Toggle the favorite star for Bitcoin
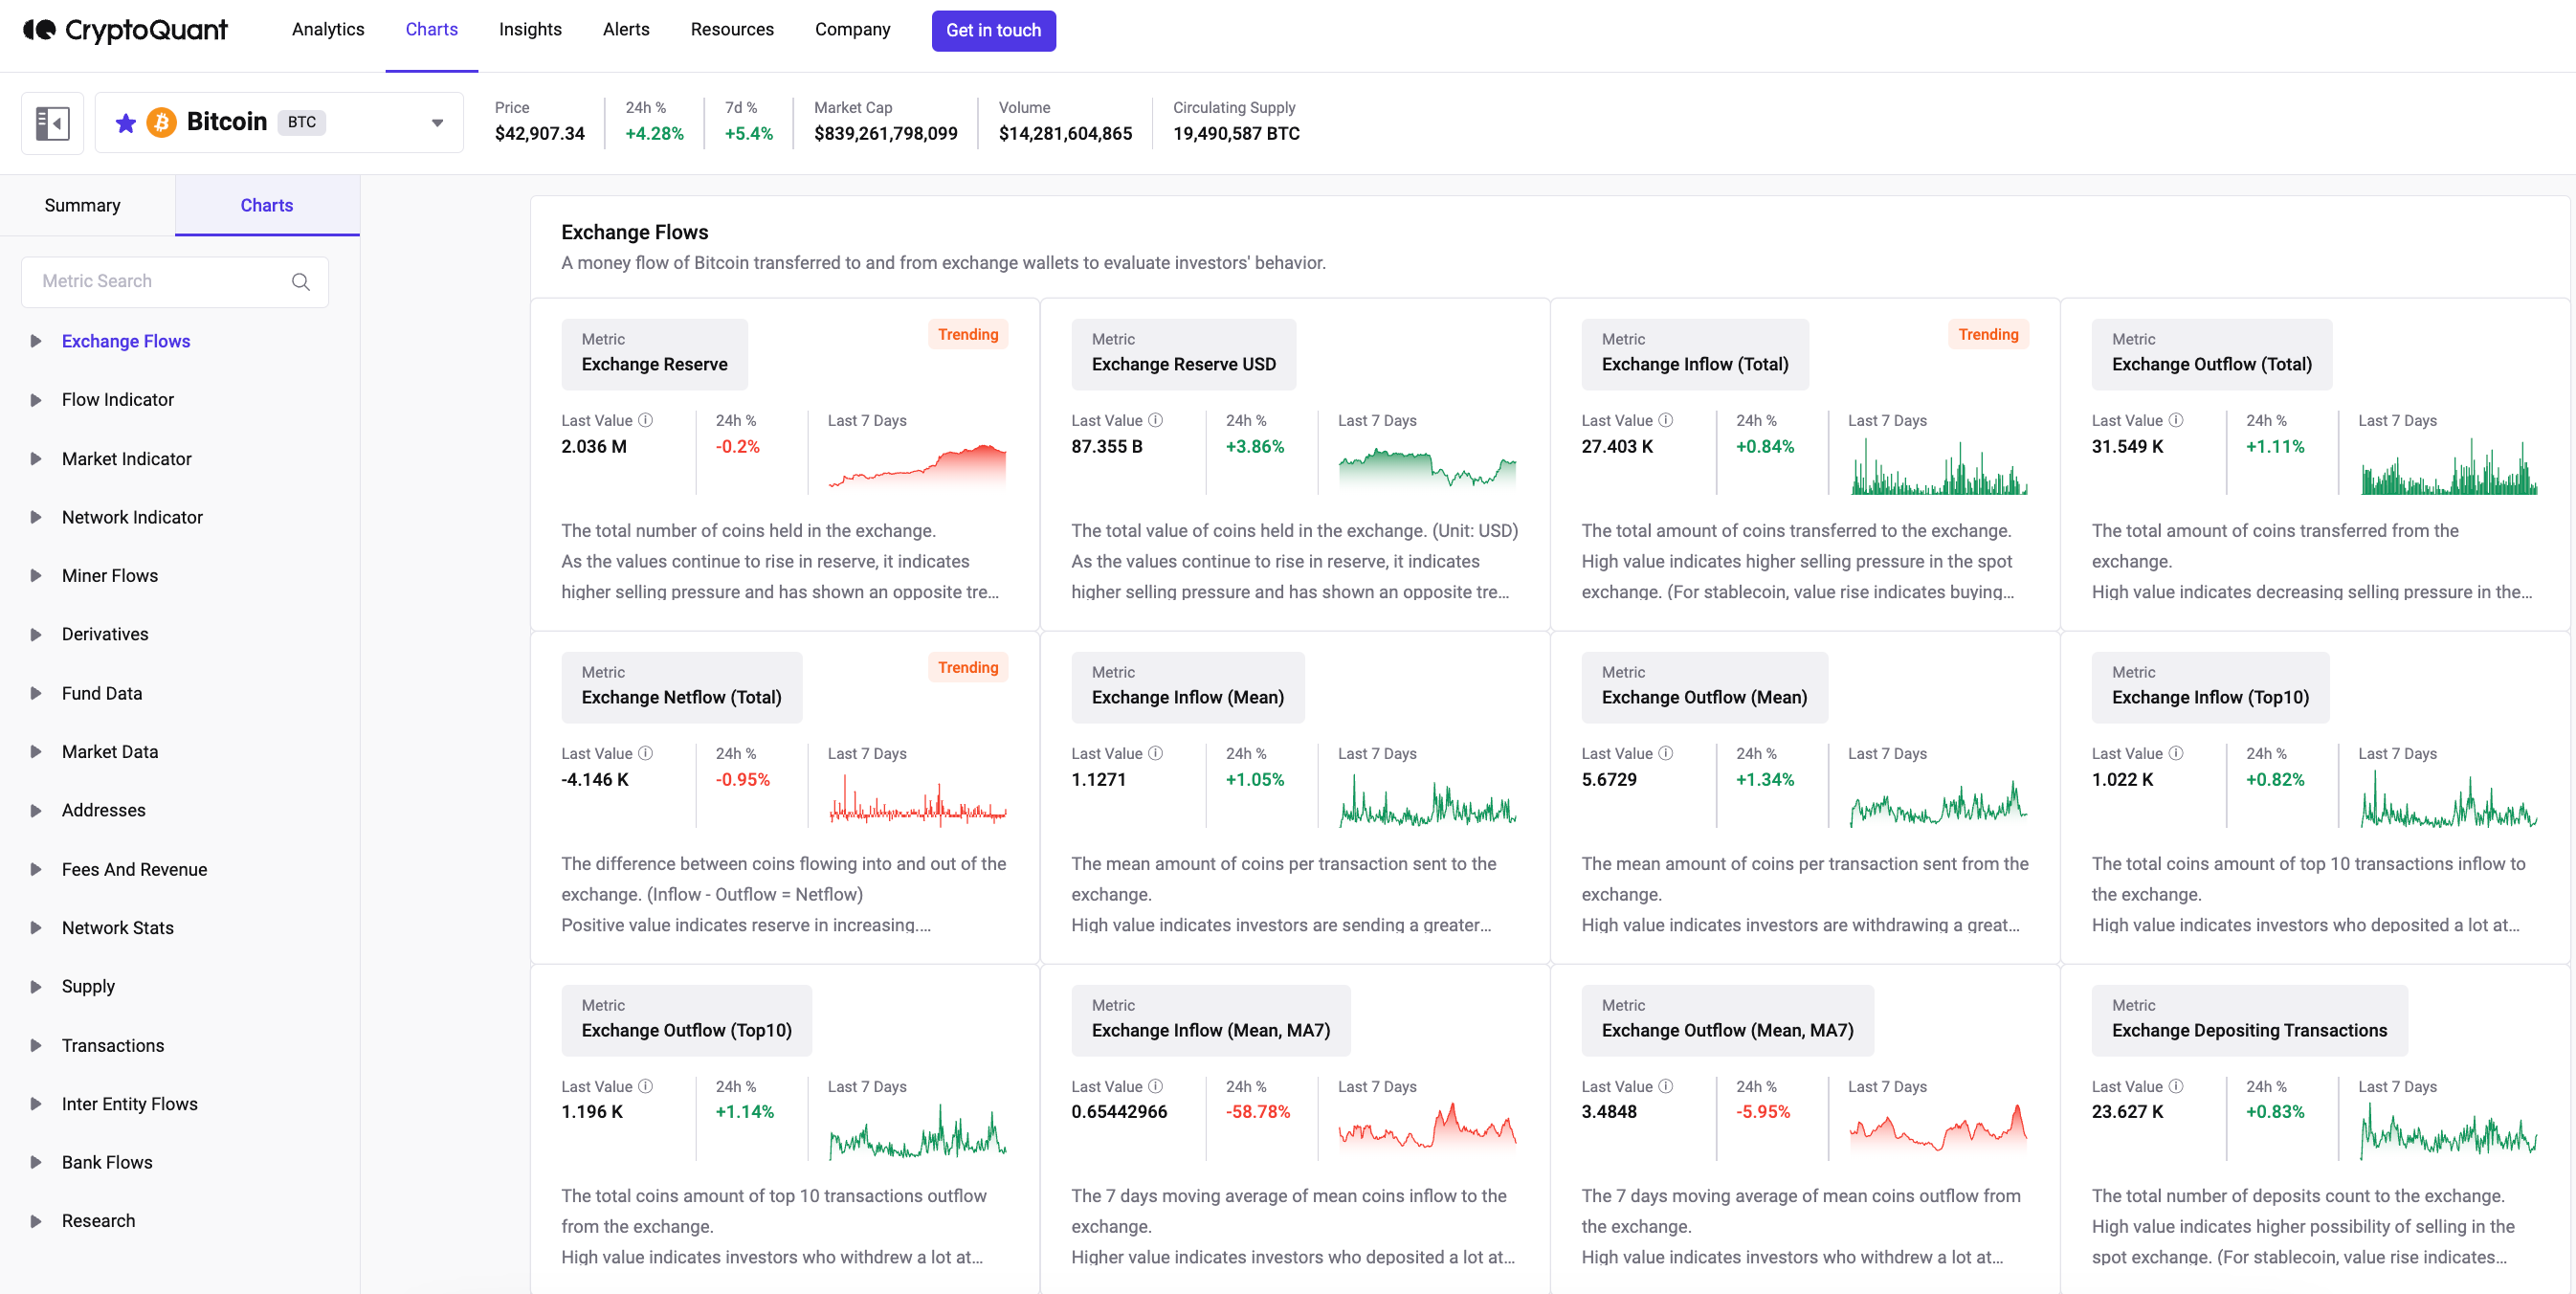 click(125, 122)
